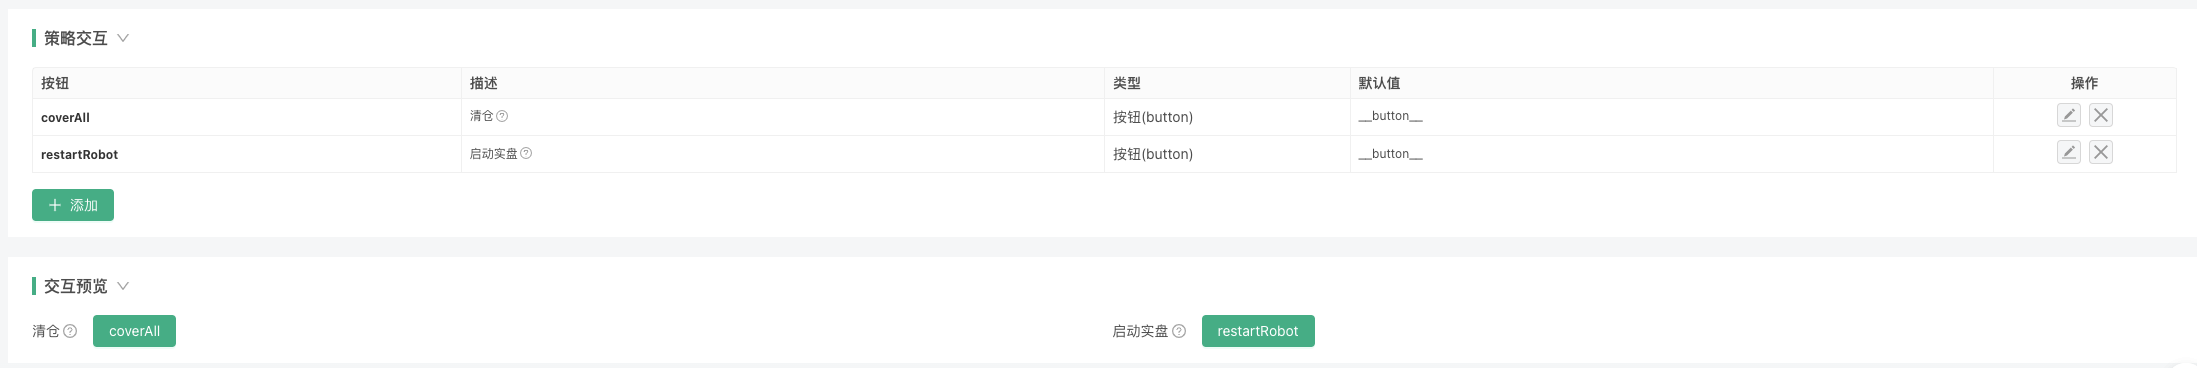This screenshot has width=2197, height=368.
Task: Click help icon next to 清仓 in preview
Action: click(70, 331)
